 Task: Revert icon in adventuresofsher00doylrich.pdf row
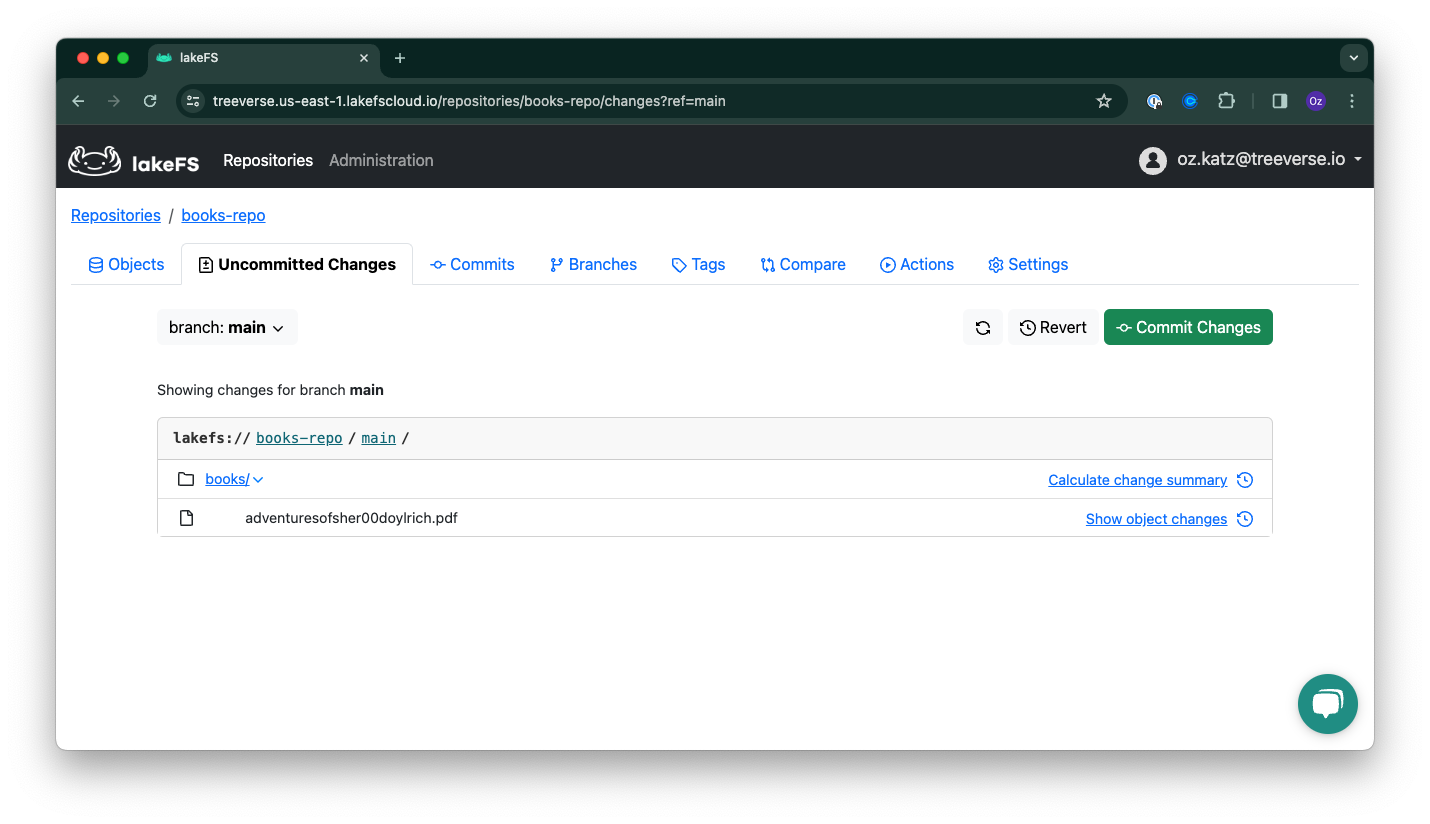[1245, 519]
